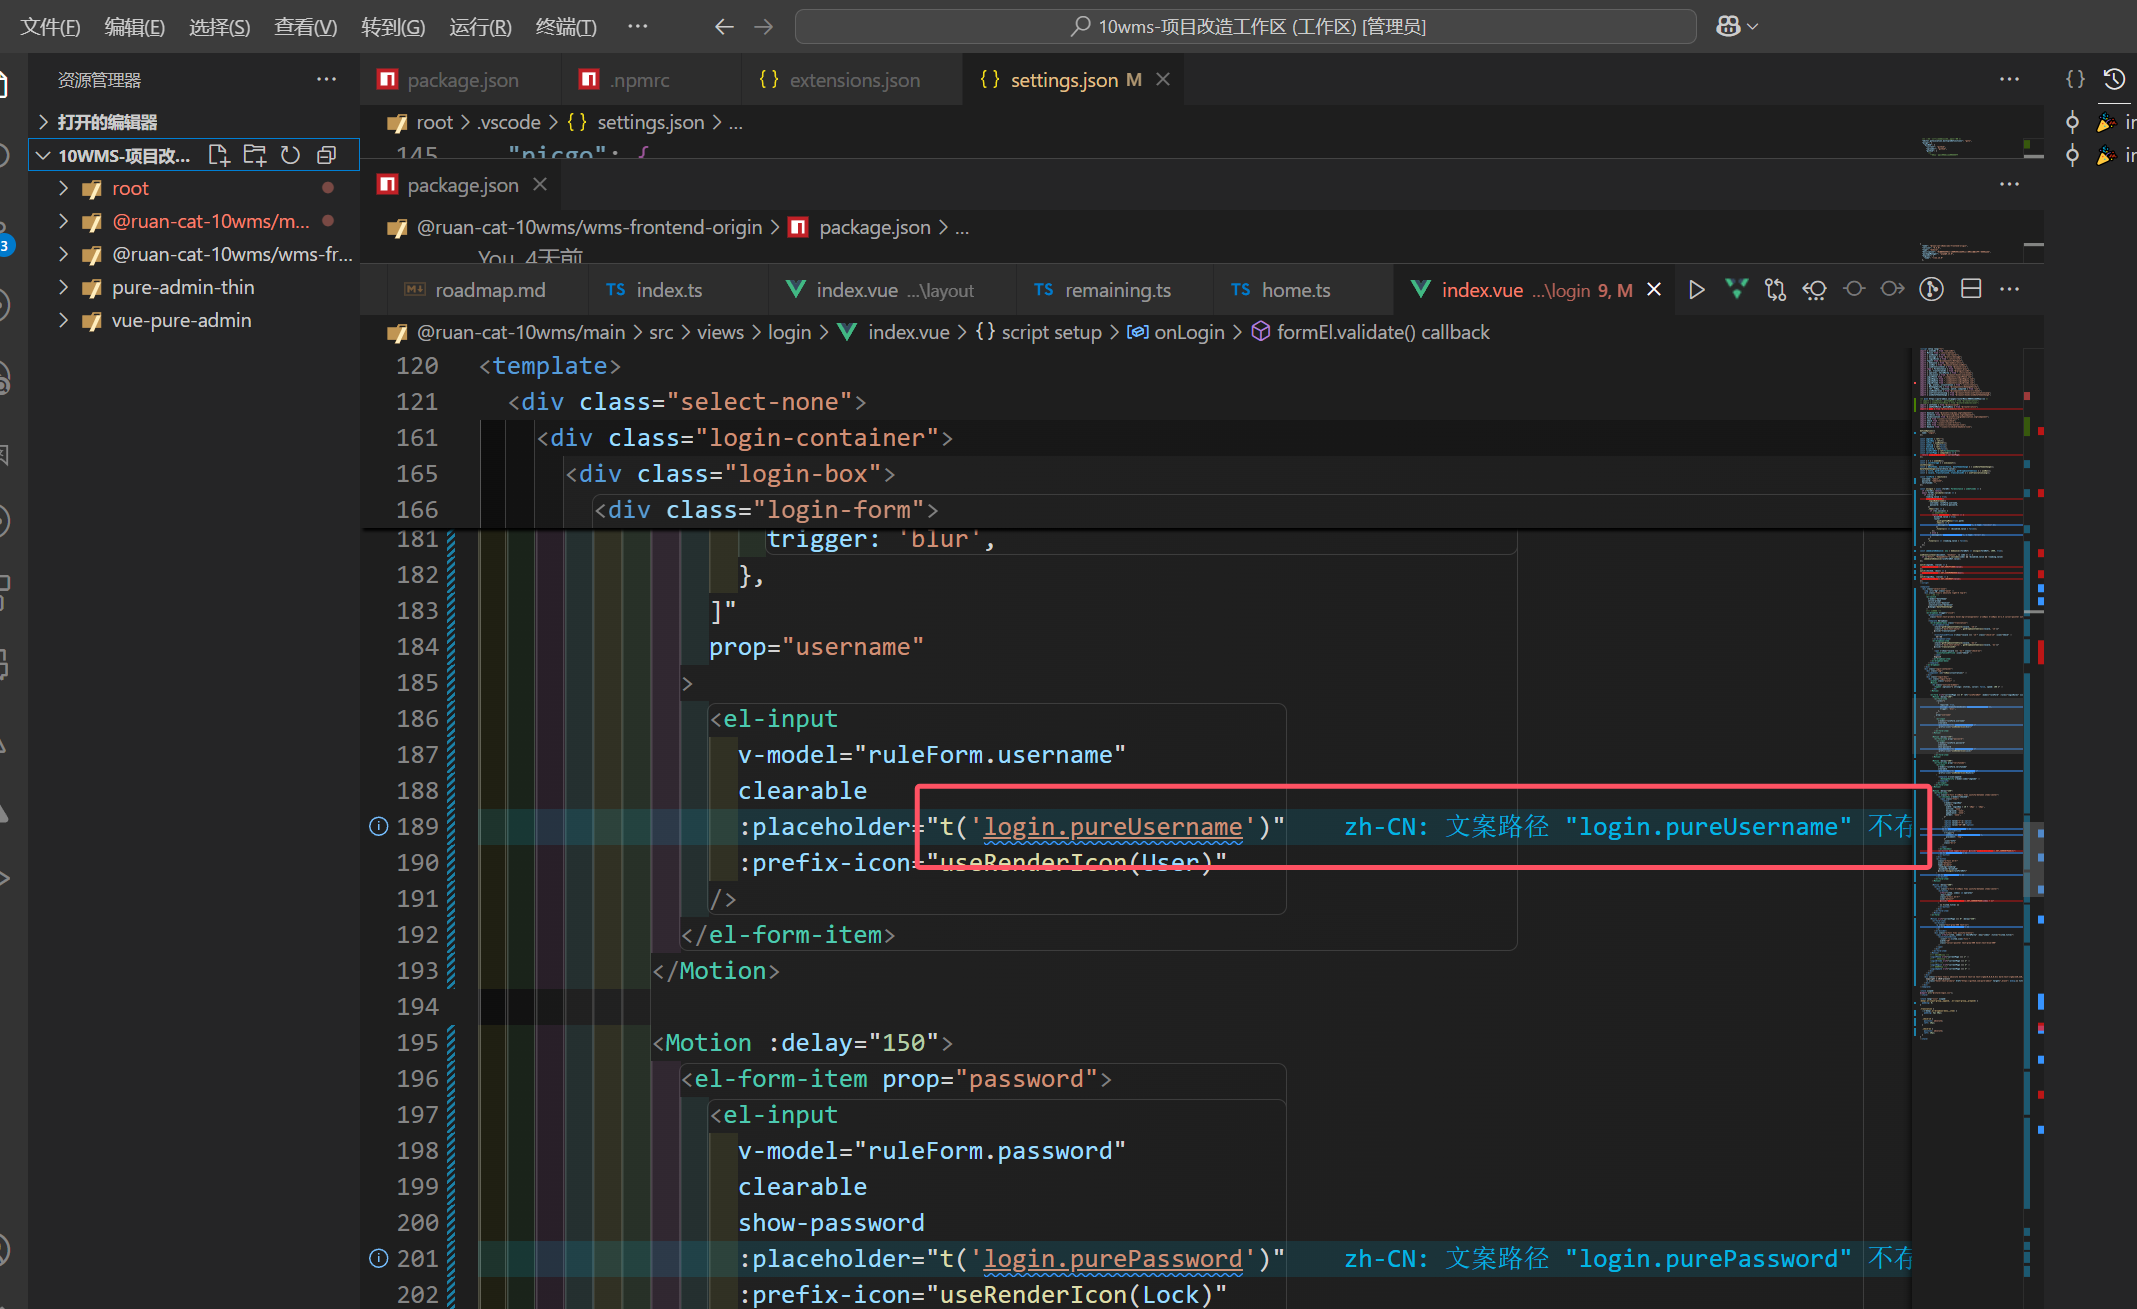Click the circular git graph icon
The image size is (2137, 1309).
(1932, 290)
